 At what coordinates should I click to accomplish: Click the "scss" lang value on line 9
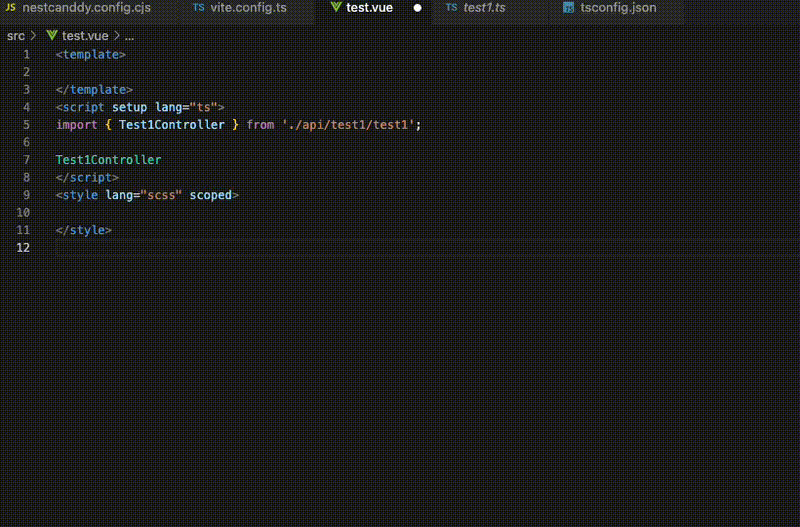pyautogui.click(x=161, y=195)
